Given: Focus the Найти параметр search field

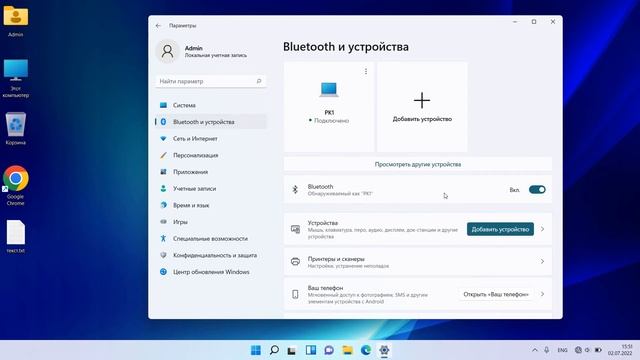Looking at the screenshot, I should [x=211, y=81].
